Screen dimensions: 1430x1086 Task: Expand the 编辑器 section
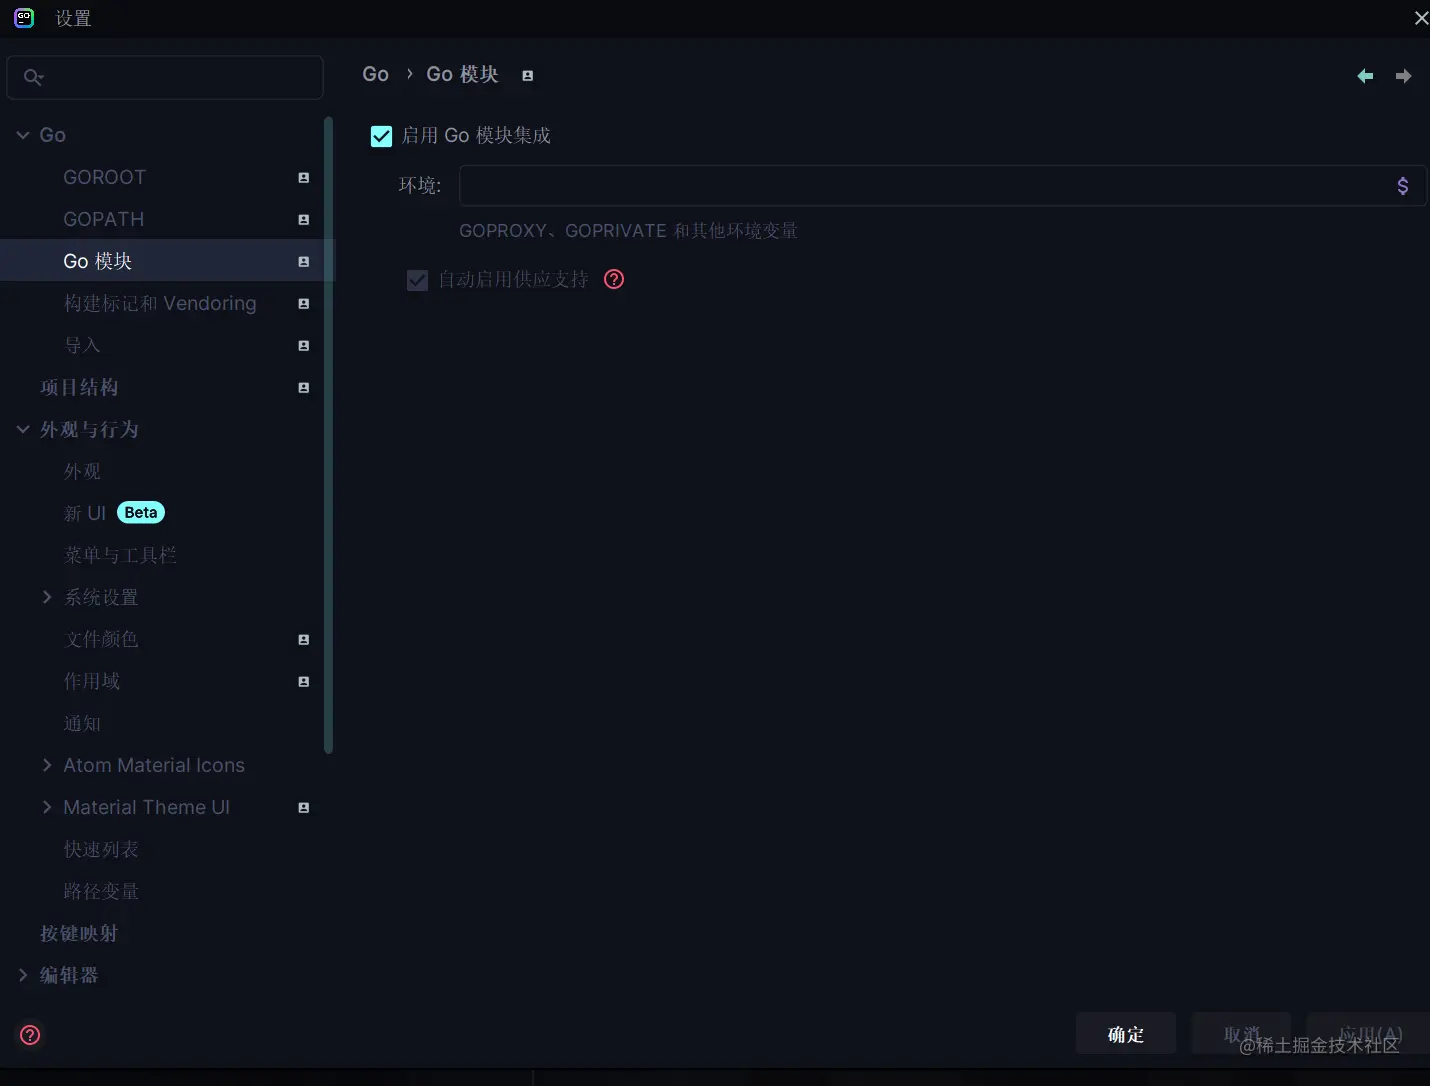click(23, 975)
